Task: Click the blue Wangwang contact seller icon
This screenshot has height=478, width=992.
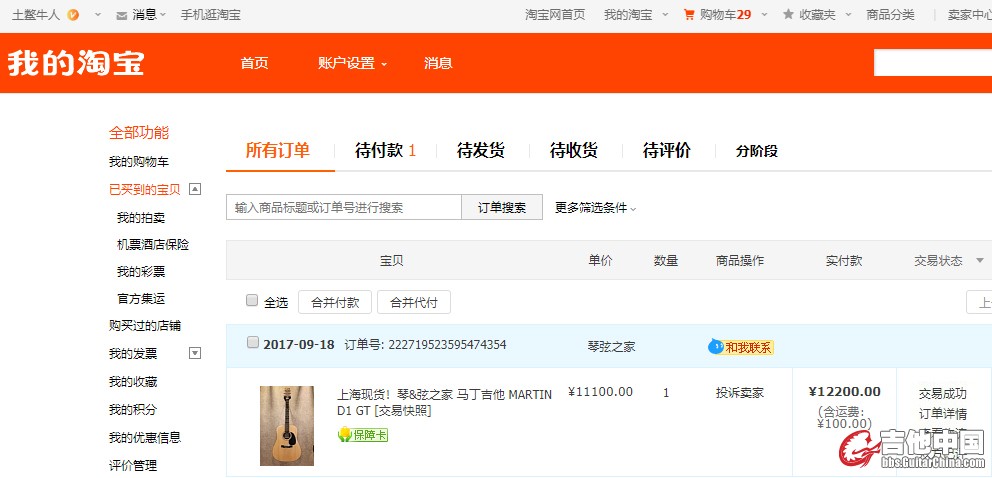Action: click(x=715, y=346)
